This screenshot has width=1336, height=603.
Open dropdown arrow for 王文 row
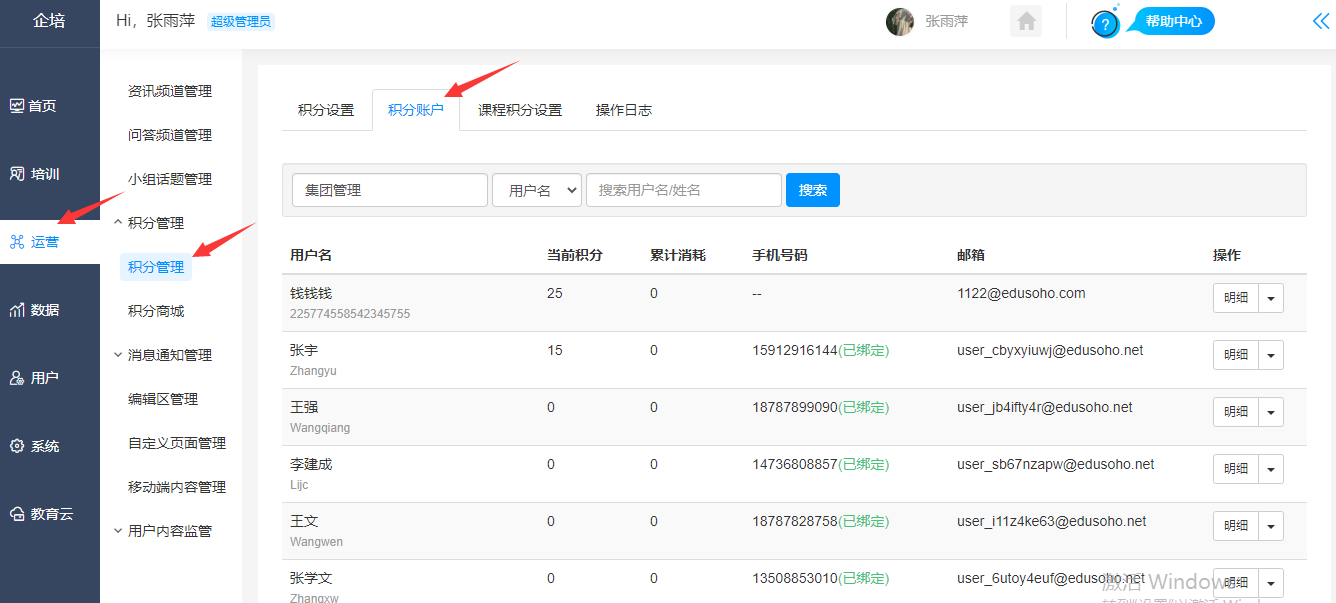click(x=1271, y=526)
